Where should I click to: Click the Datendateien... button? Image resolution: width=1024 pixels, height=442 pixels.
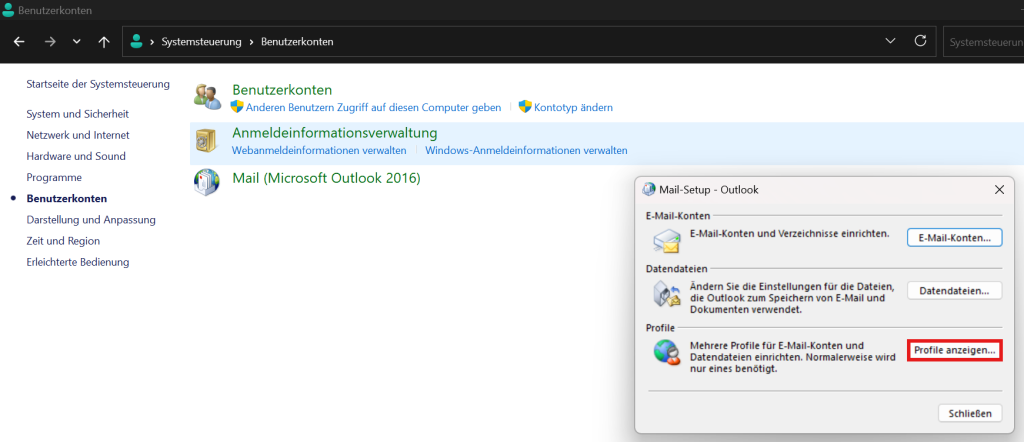(x=954, y=291)
